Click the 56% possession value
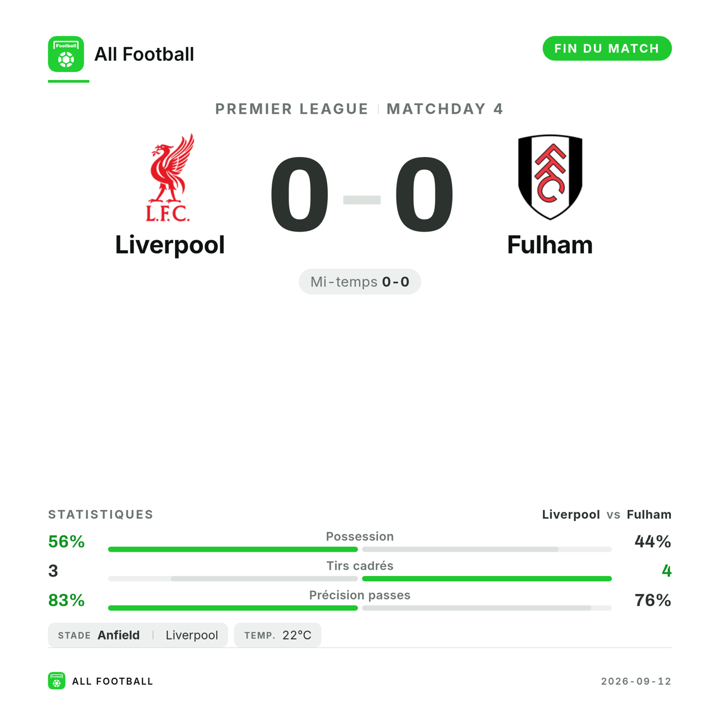Image resolution: width=720 pixels, height=720 pixels. pos(66,541)
